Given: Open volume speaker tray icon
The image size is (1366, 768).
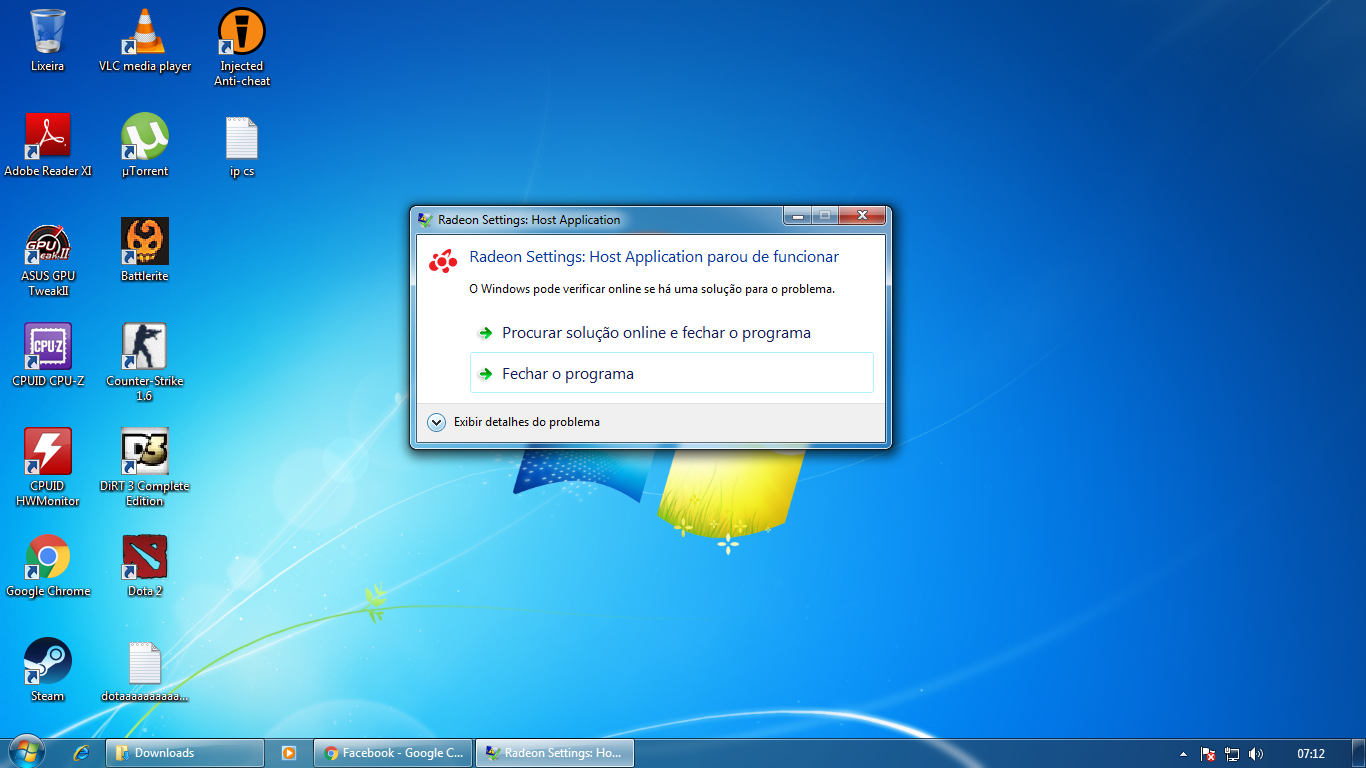Looking at the screenshot, I should click(x=1256, y=754).
